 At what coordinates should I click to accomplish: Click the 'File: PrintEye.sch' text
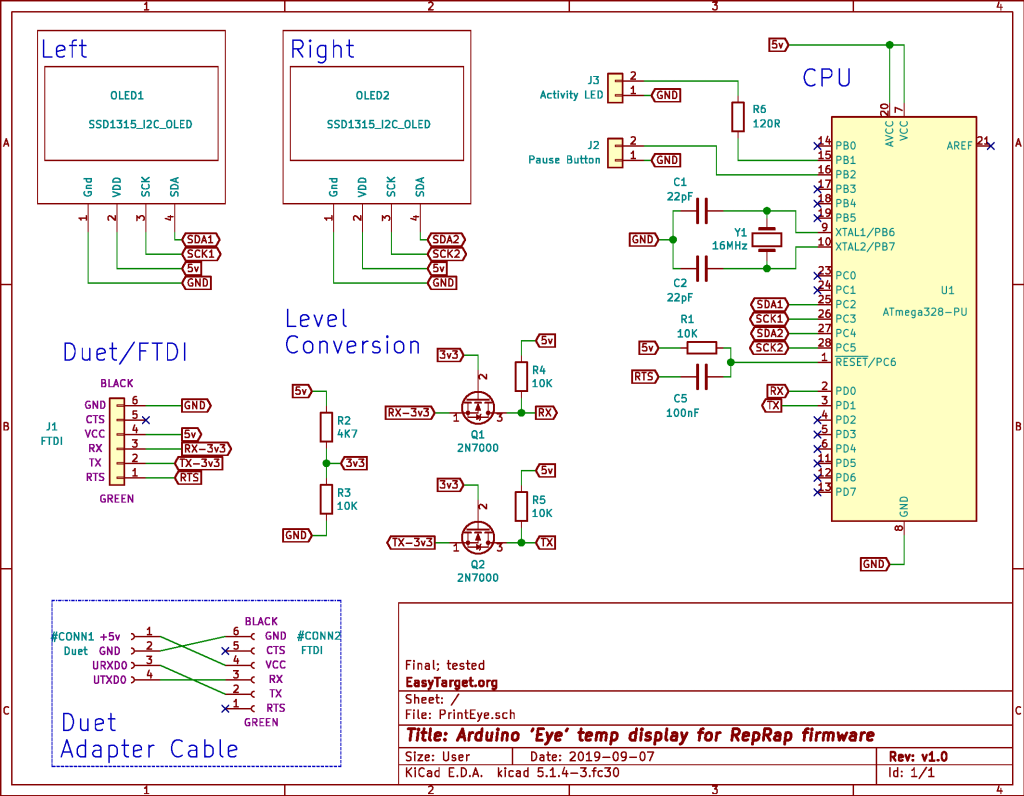(460, 714)
